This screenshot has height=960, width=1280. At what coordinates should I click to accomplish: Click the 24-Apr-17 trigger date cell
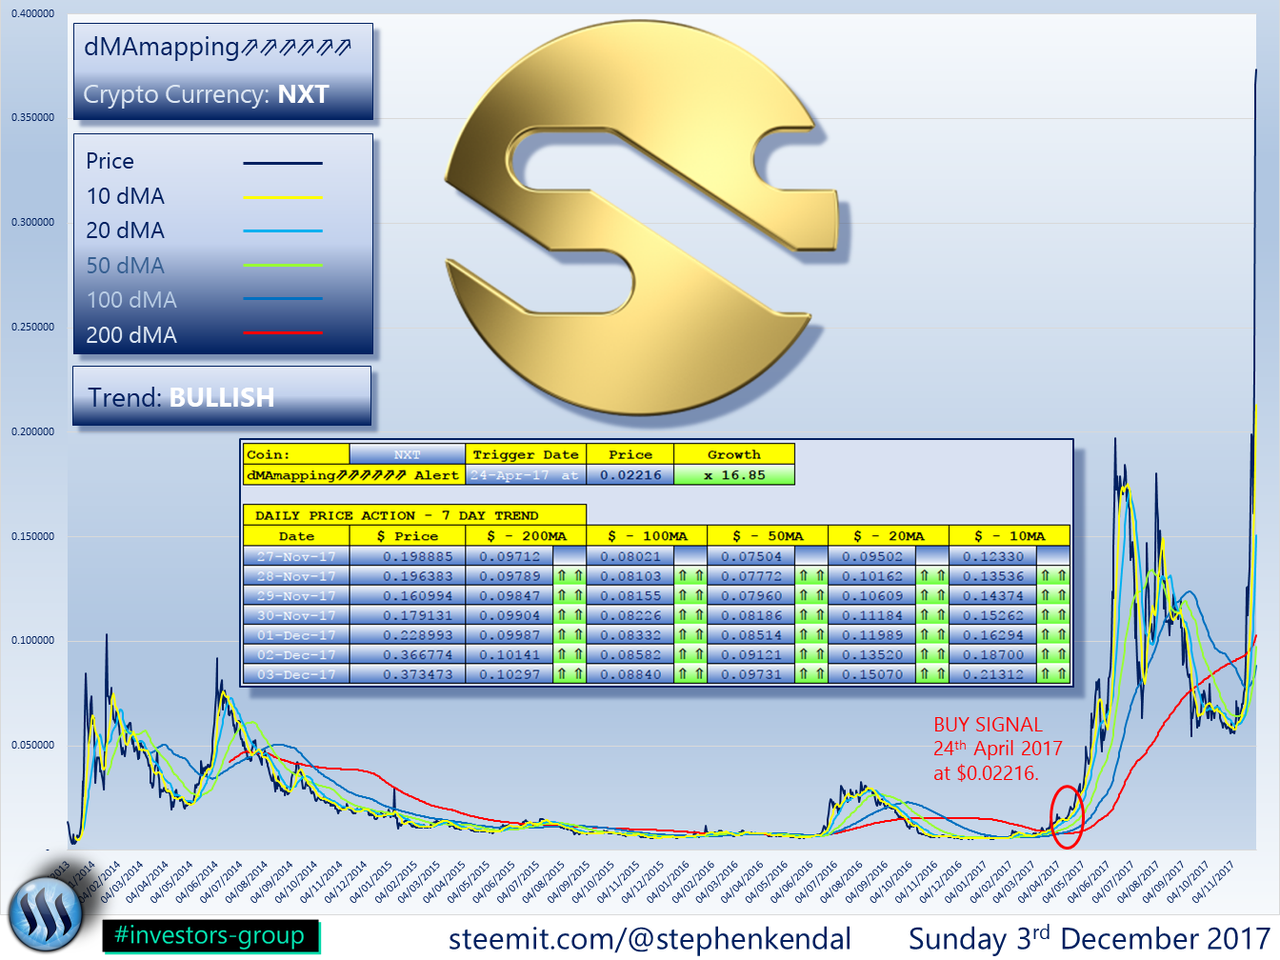point(526,475)
